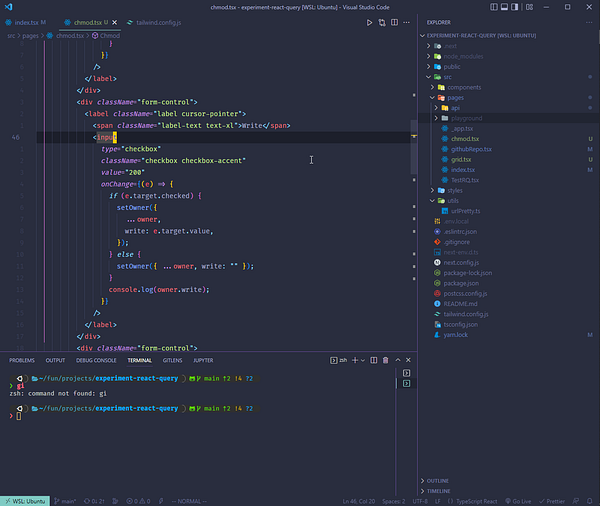This screenshot has height=506, width=600.
Task: Open editor More Actions ellipsis
Action: click(x=406, y=23)
